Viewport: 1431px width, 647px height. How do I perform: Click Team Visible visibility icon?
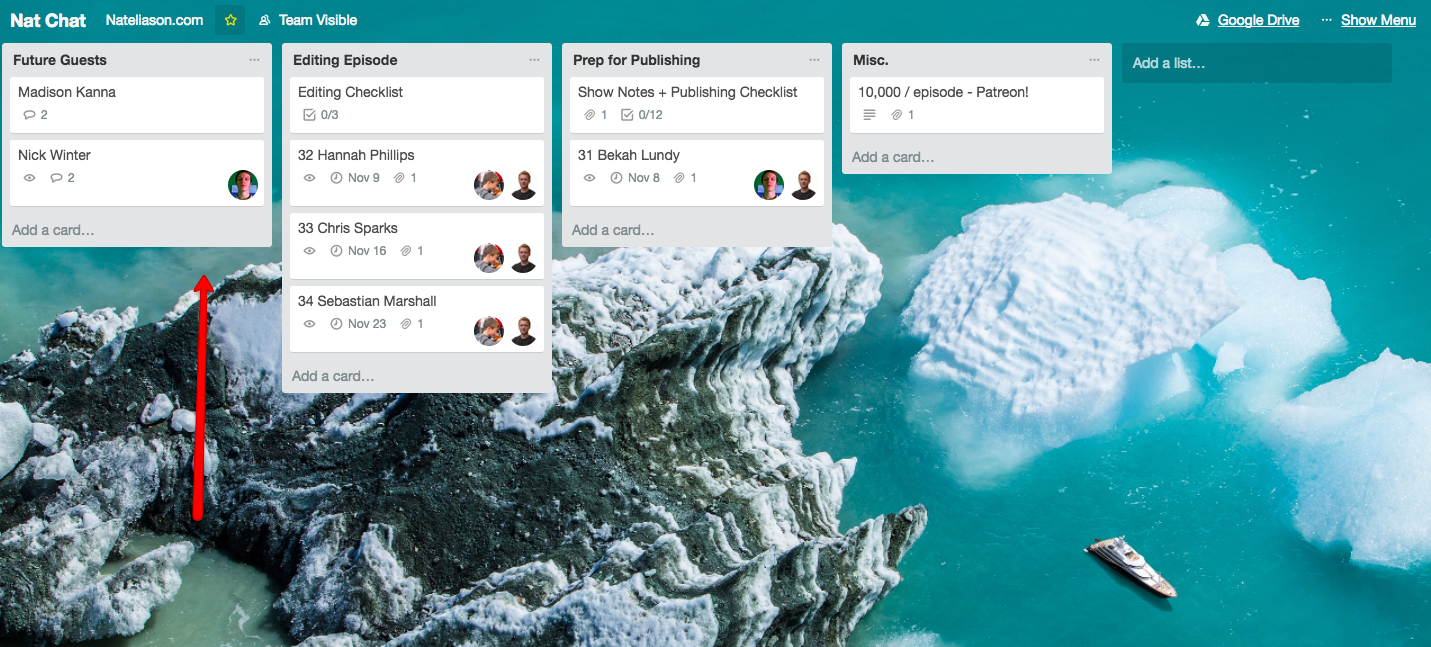click(x=264, y=20)
